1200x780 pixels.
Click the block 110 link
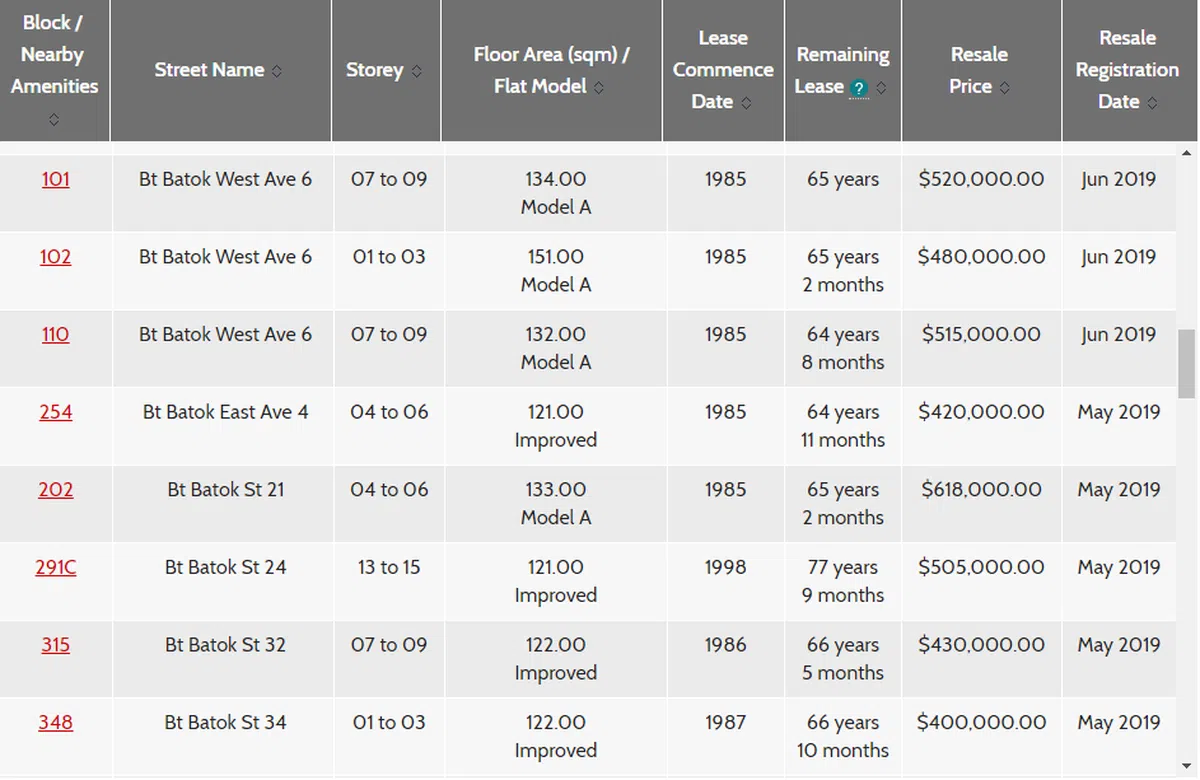tap(56, 335)
